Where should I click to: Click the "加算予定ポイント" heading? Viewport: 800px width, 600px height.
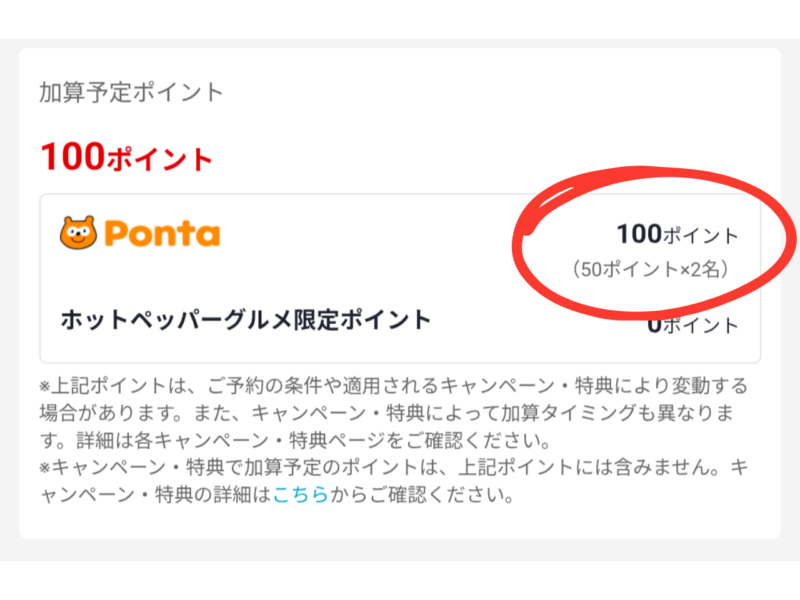[132, 93]
